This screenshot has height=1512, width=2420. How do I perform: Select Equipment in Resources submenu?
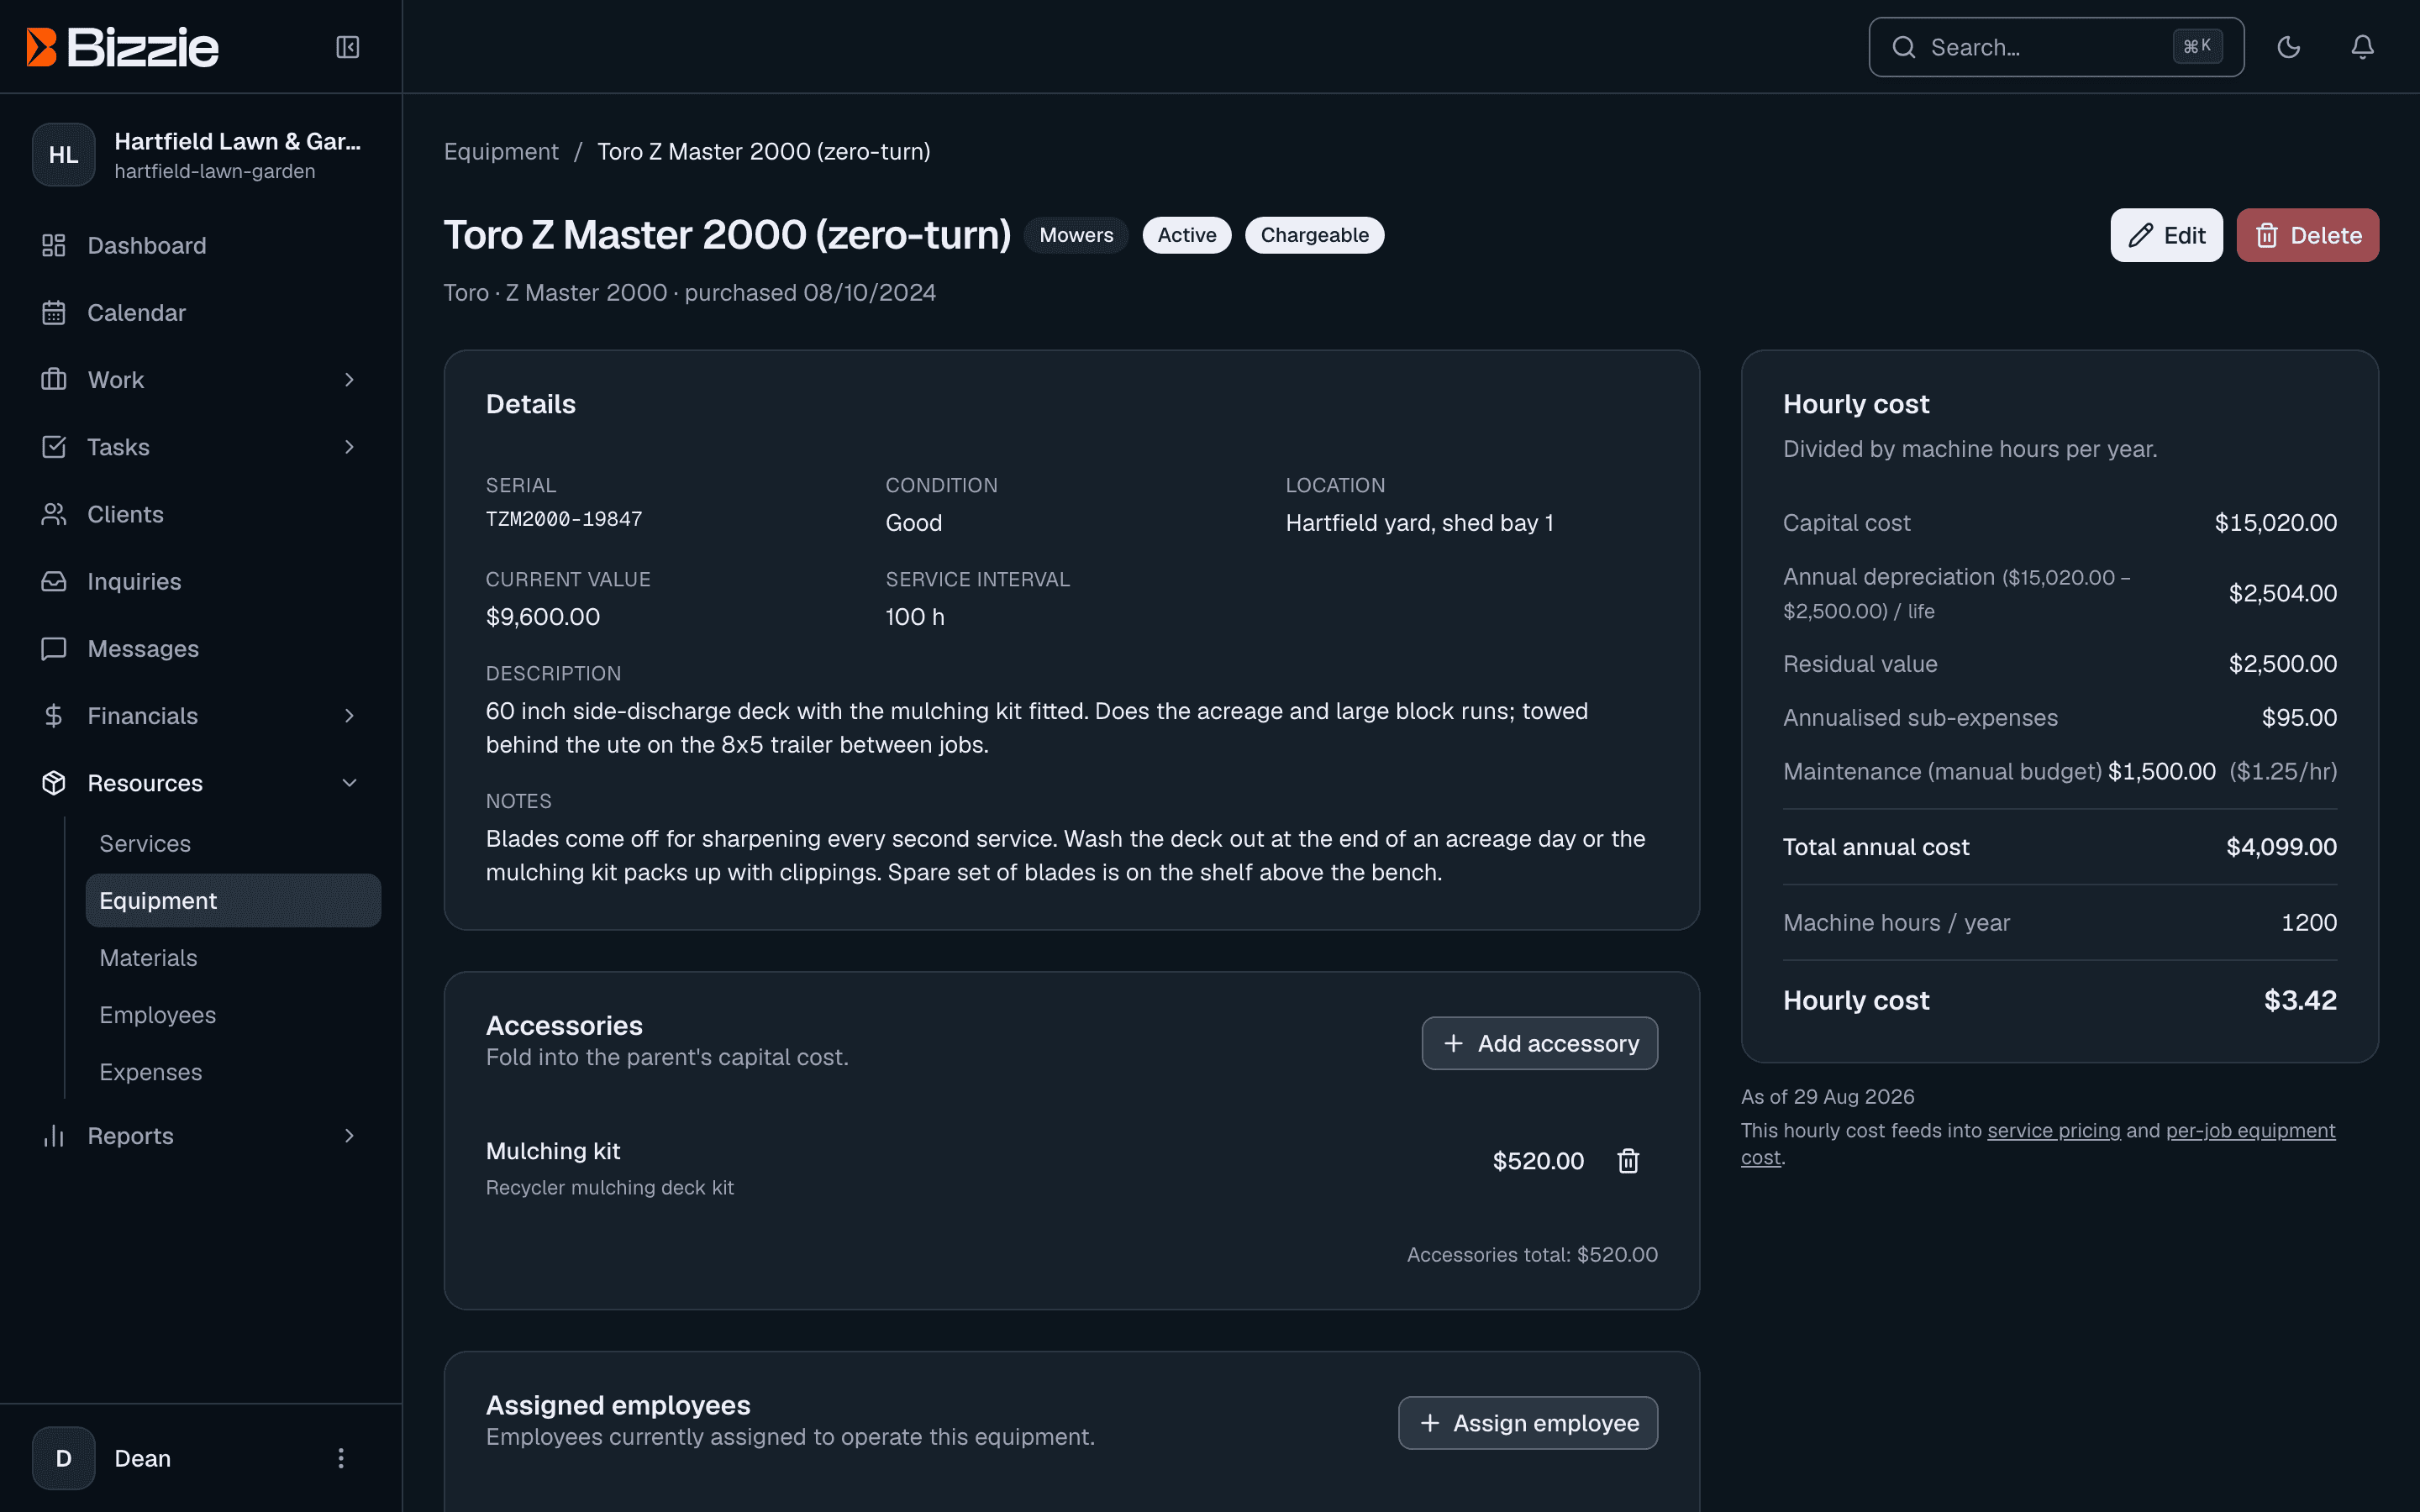[x=233, y=901]
